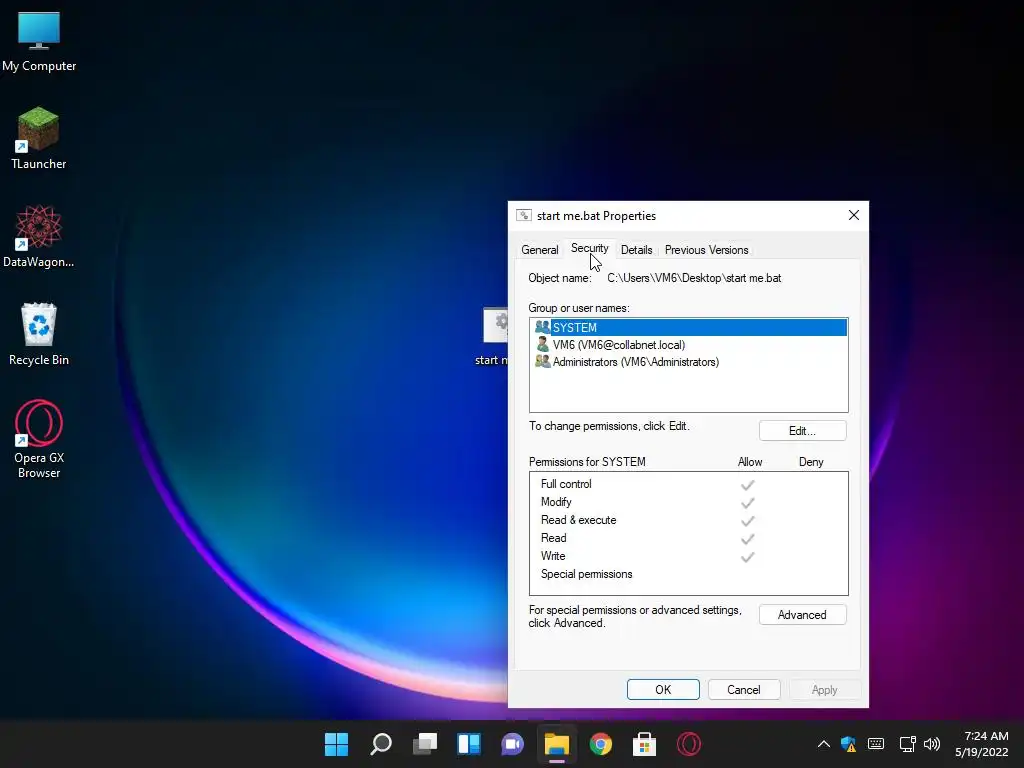
Task: Show hidden system tray icons
Action: click(824, 744)
